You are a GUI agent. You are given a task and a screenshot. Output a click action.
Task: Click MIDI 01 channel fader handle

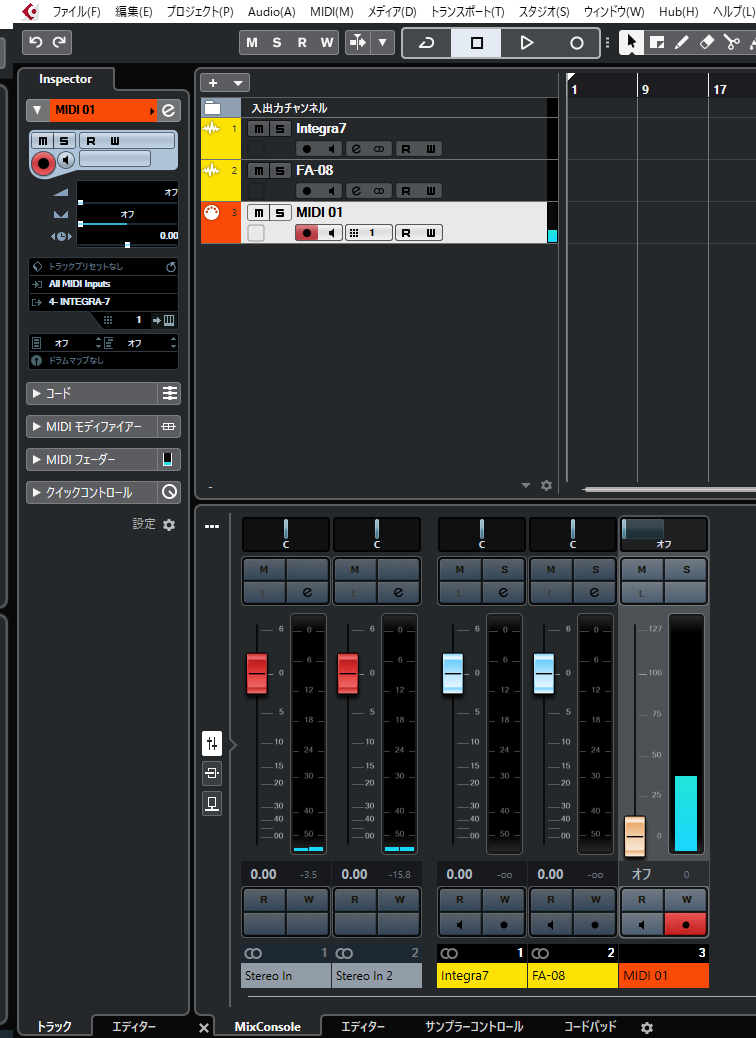635,835
